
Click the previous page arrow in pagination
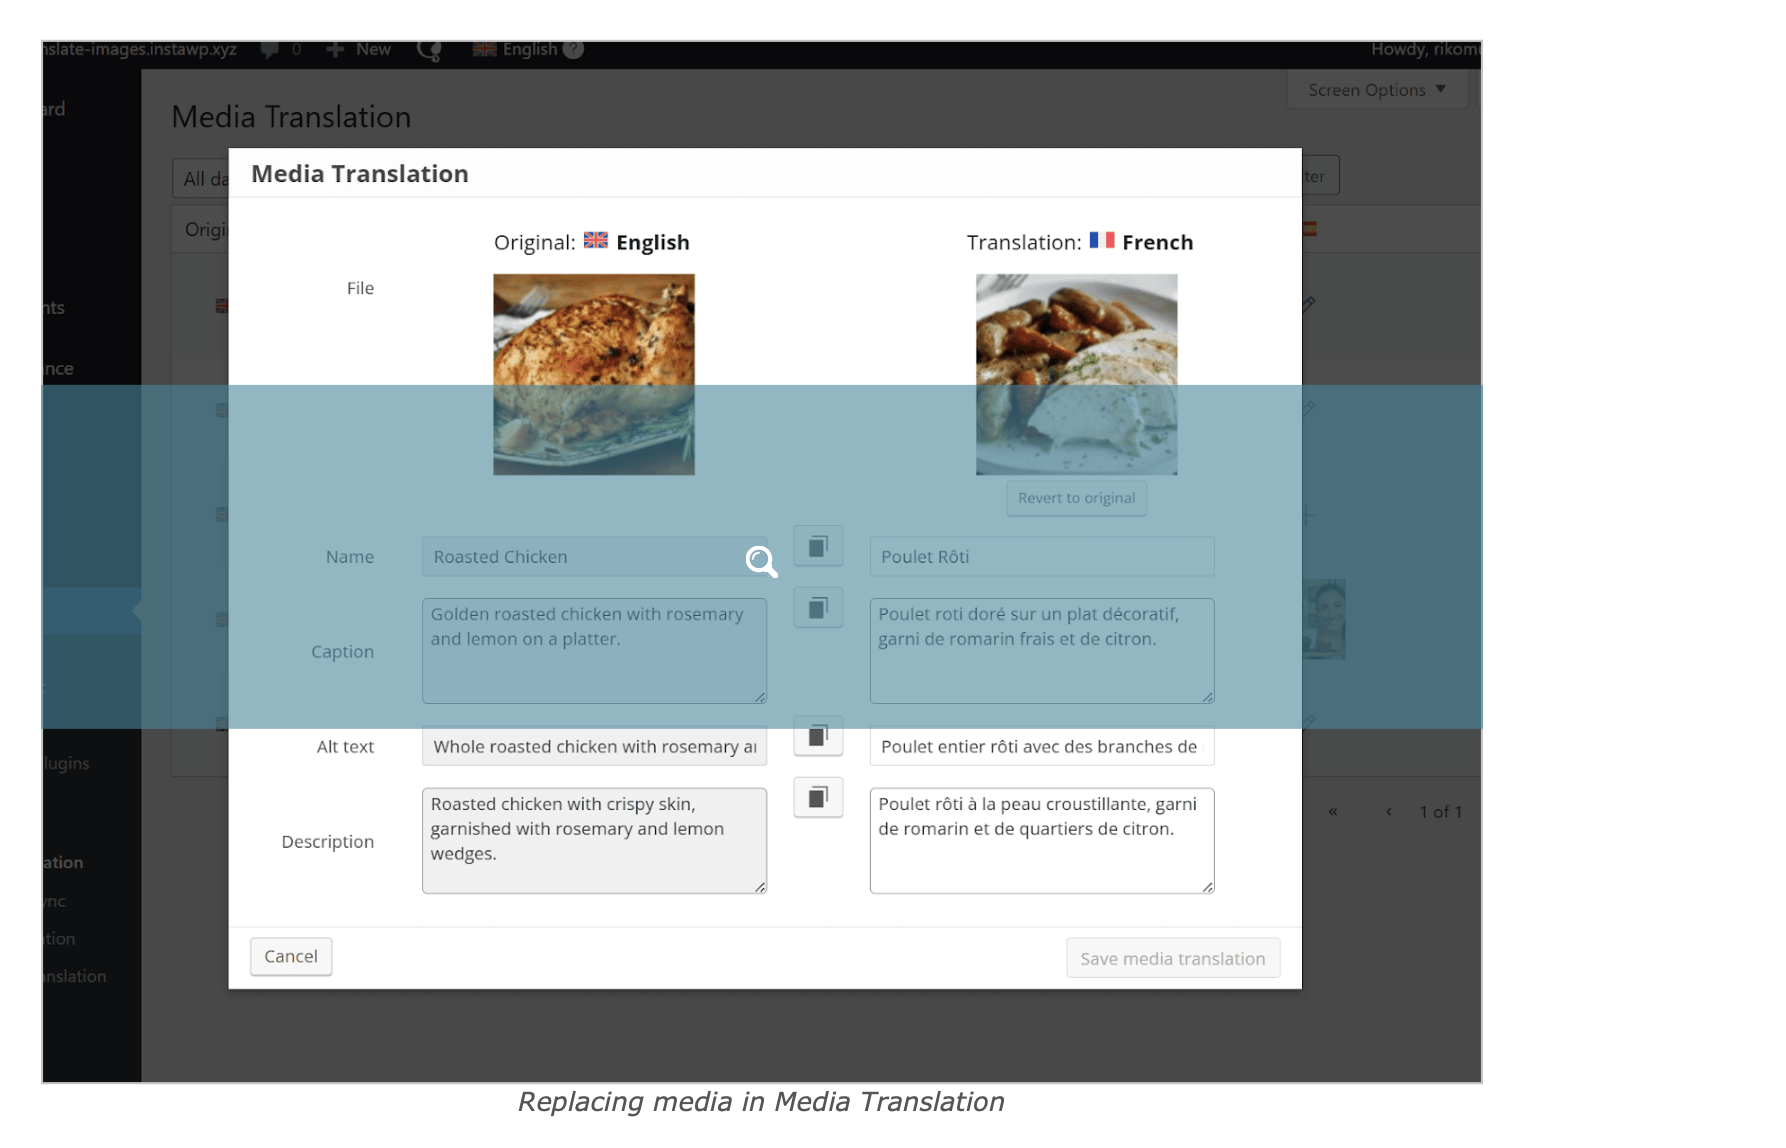[x=1389, y=812]
